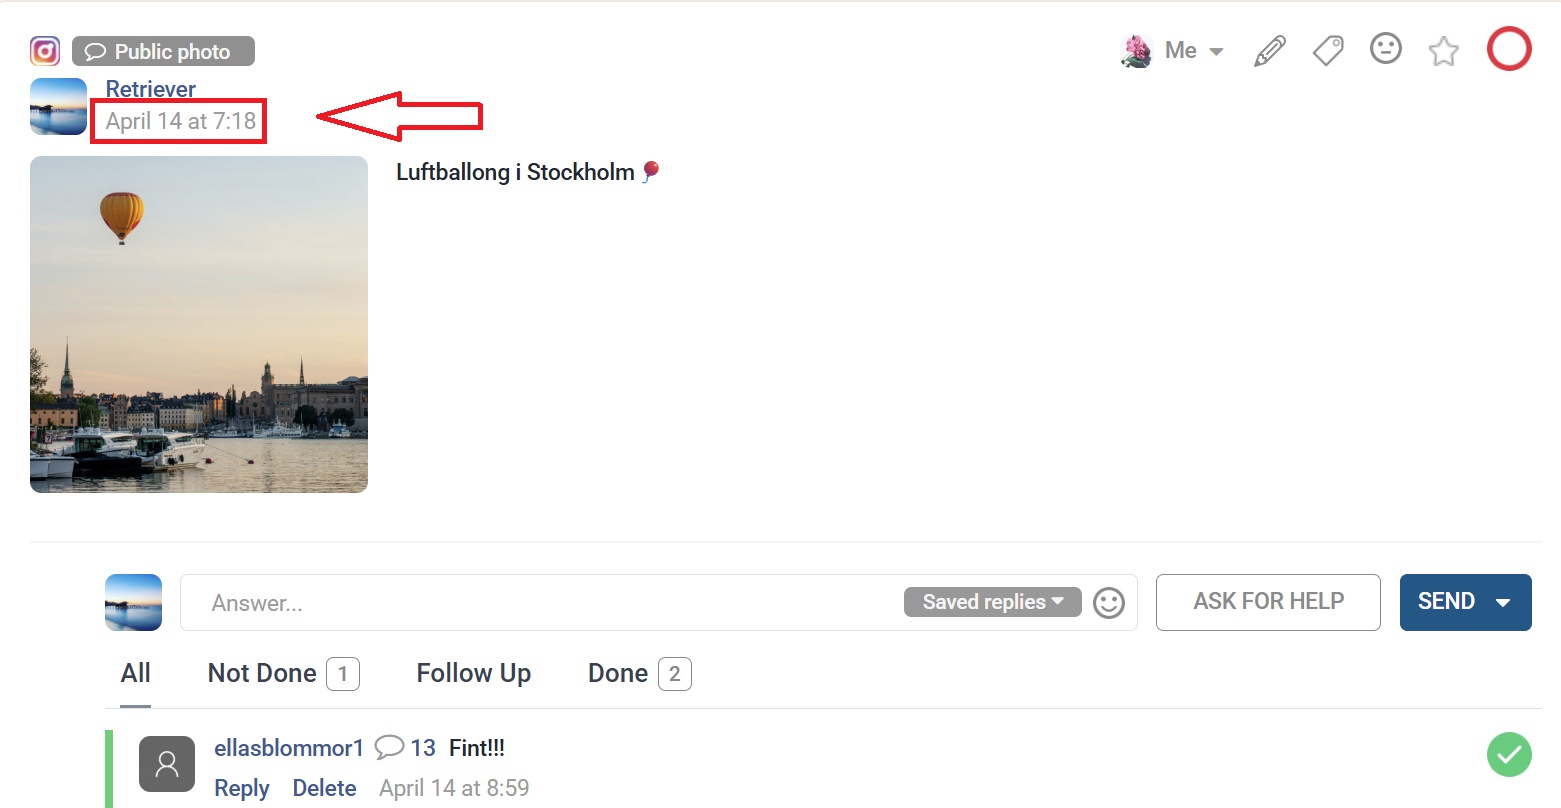
Task: Expand the SEND button arrow
Action: 1502,603
